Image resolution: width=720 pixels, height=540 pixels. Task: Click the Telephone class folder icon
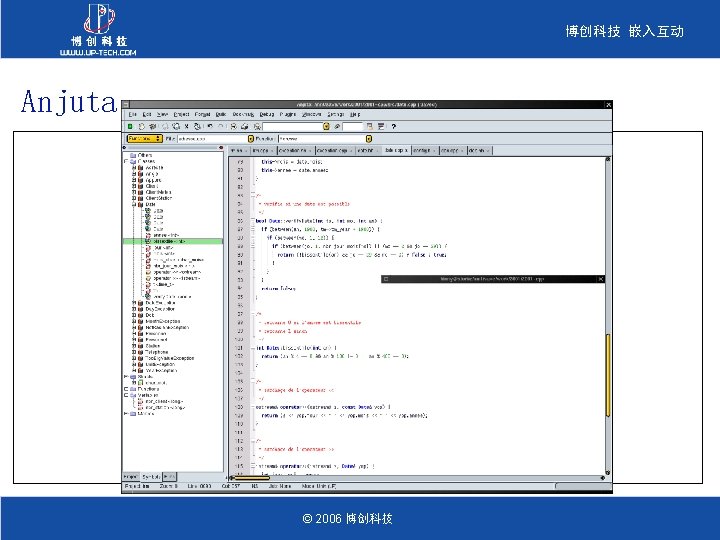(x=141, y=352)
